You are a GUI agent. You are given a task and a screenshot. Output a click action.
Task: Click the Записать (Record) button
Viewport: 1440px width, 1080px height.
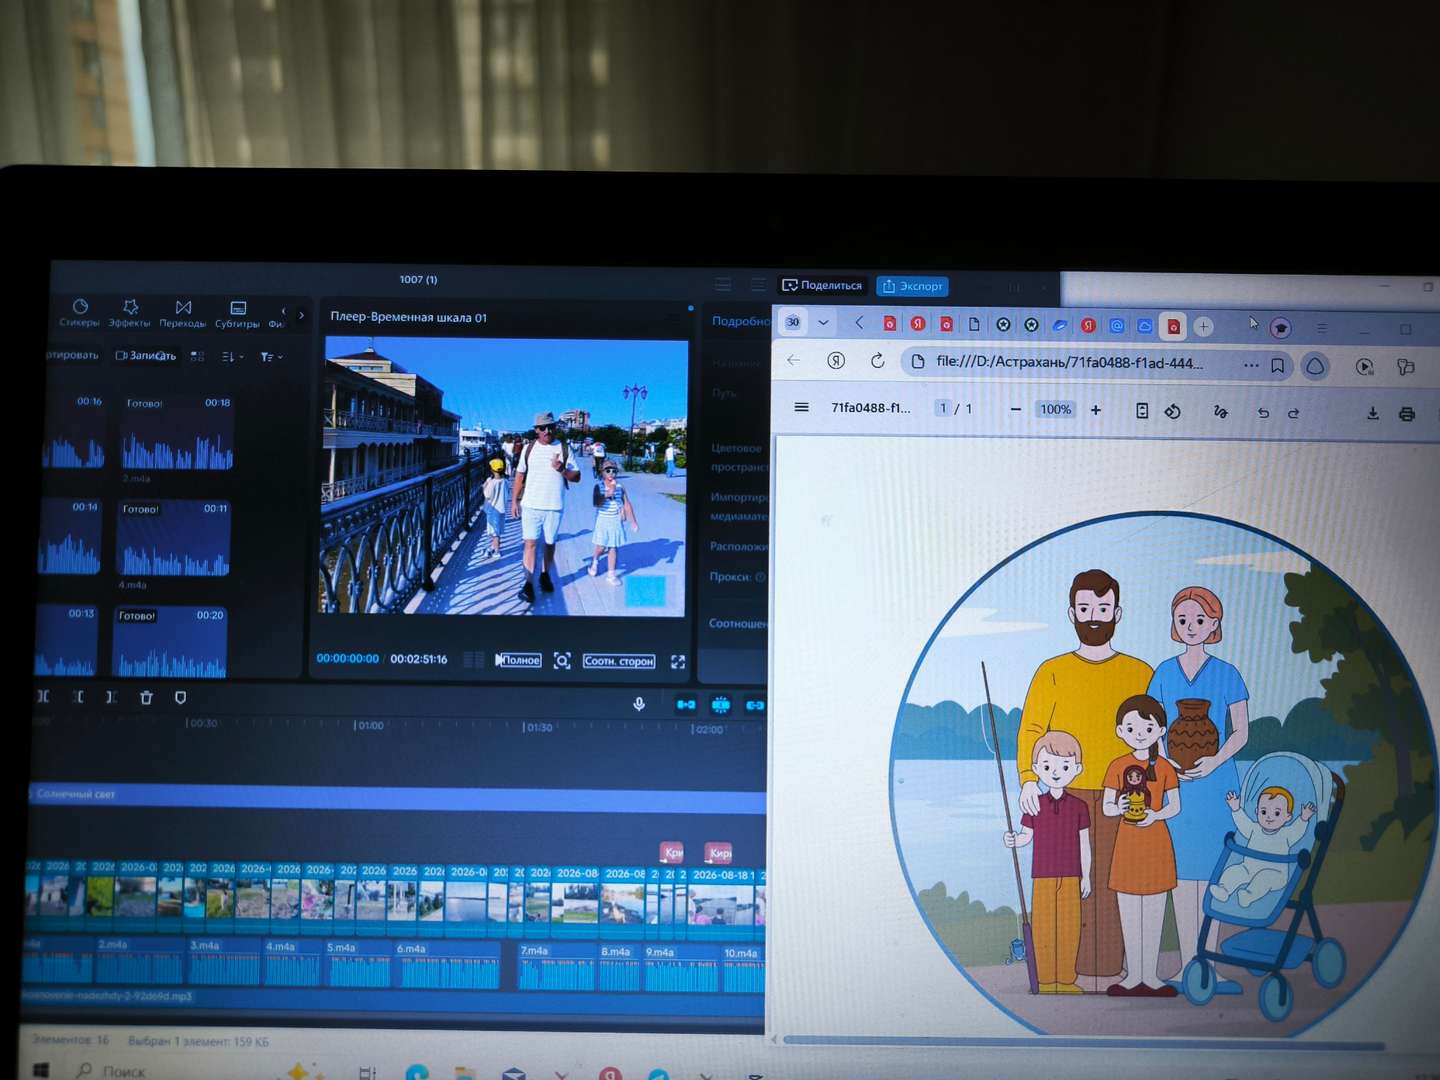coord(146,355)
